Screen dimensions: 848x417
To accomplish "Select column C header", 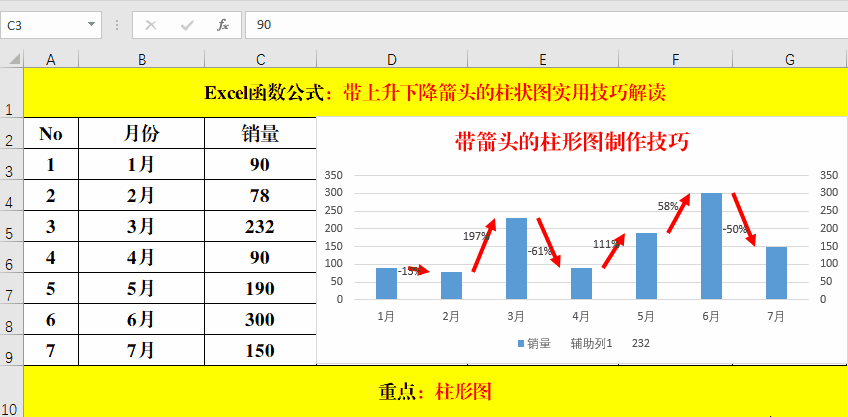I will (x=261, y=59).
